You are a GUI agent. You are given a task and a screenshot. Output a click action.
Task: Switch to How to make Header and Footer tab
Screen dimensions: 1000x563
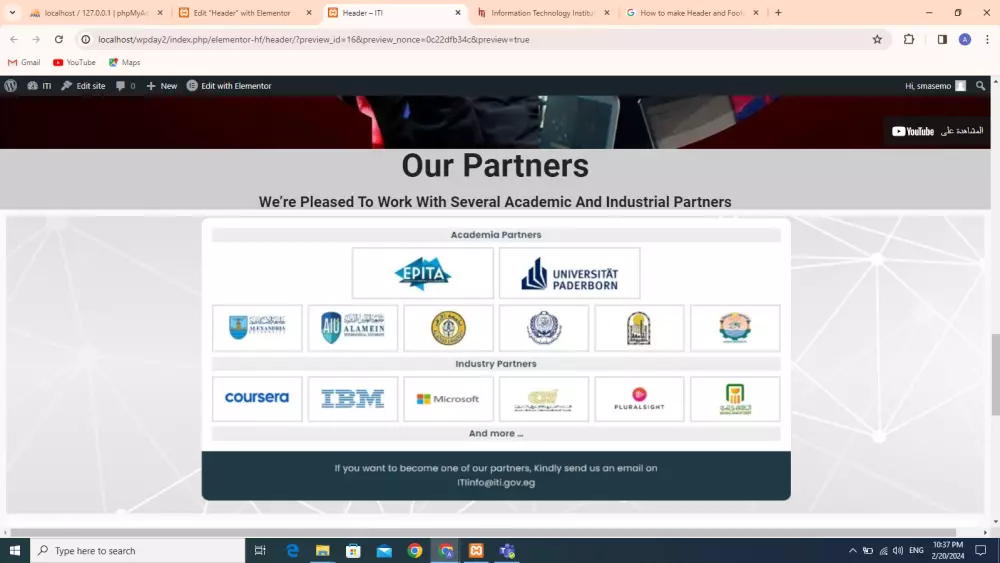693,13
